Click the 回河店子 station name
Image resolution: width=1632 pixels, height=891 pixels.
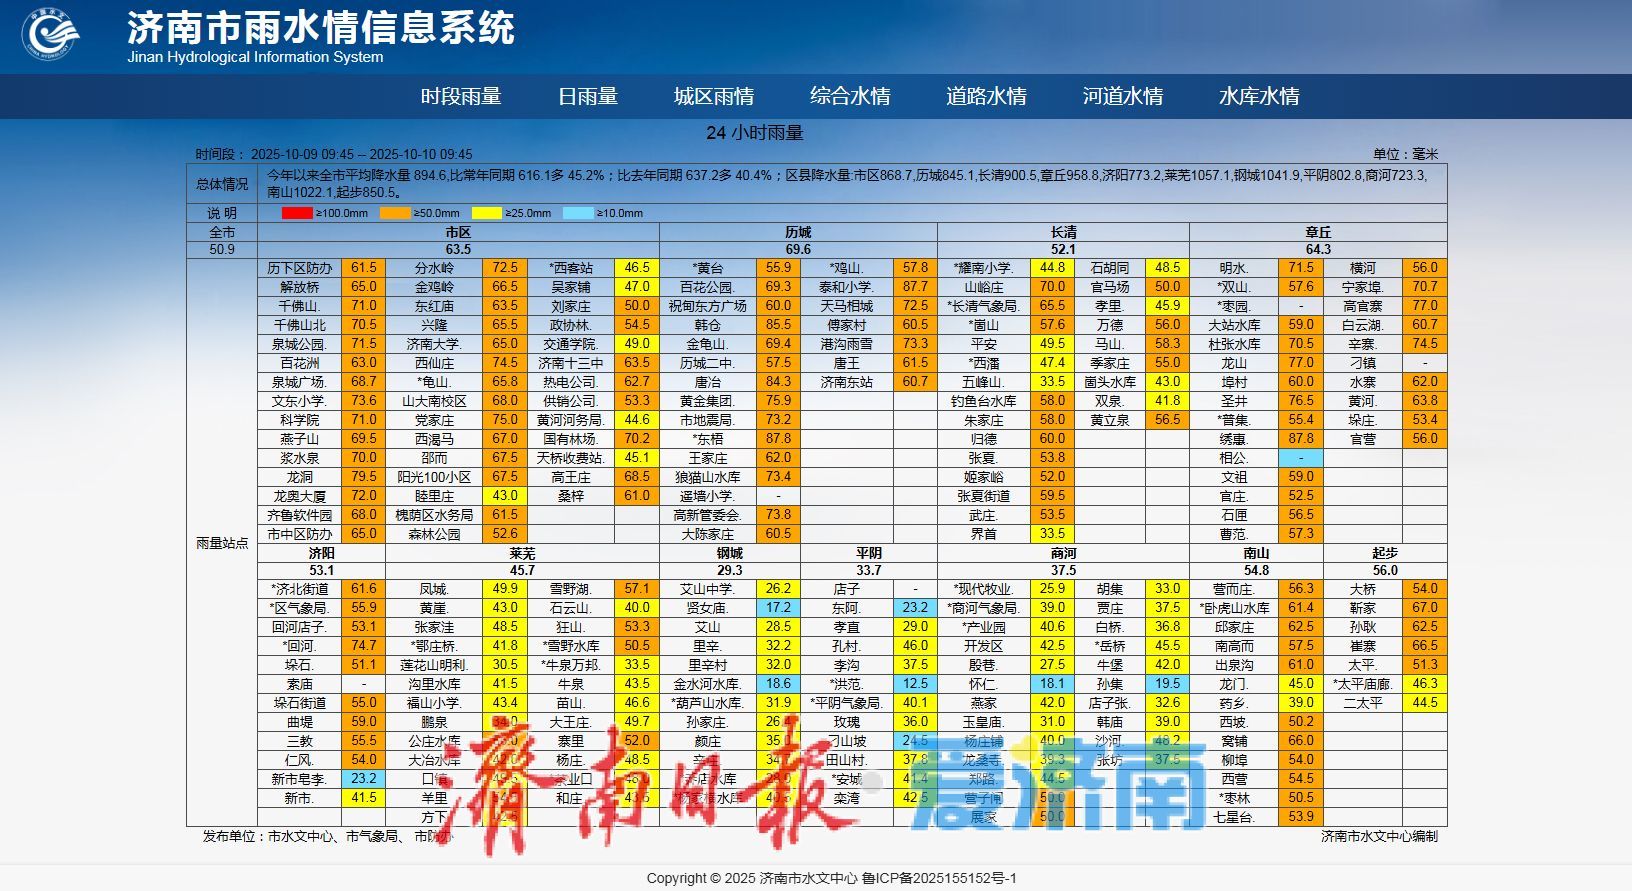pyautogui.click(x=300, y=627)
